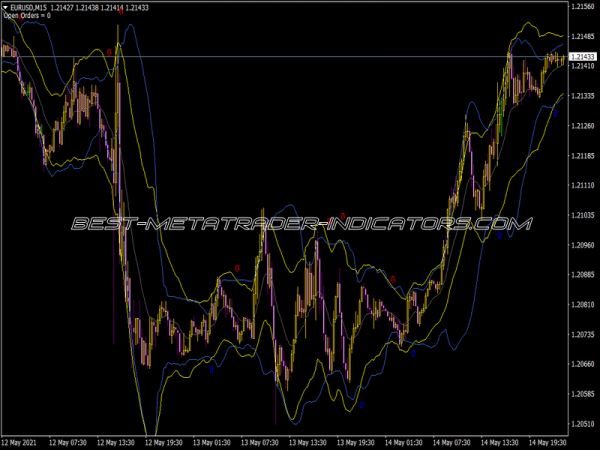
Task: Click the 12 May 2021 date label
Action: point(20,442)
